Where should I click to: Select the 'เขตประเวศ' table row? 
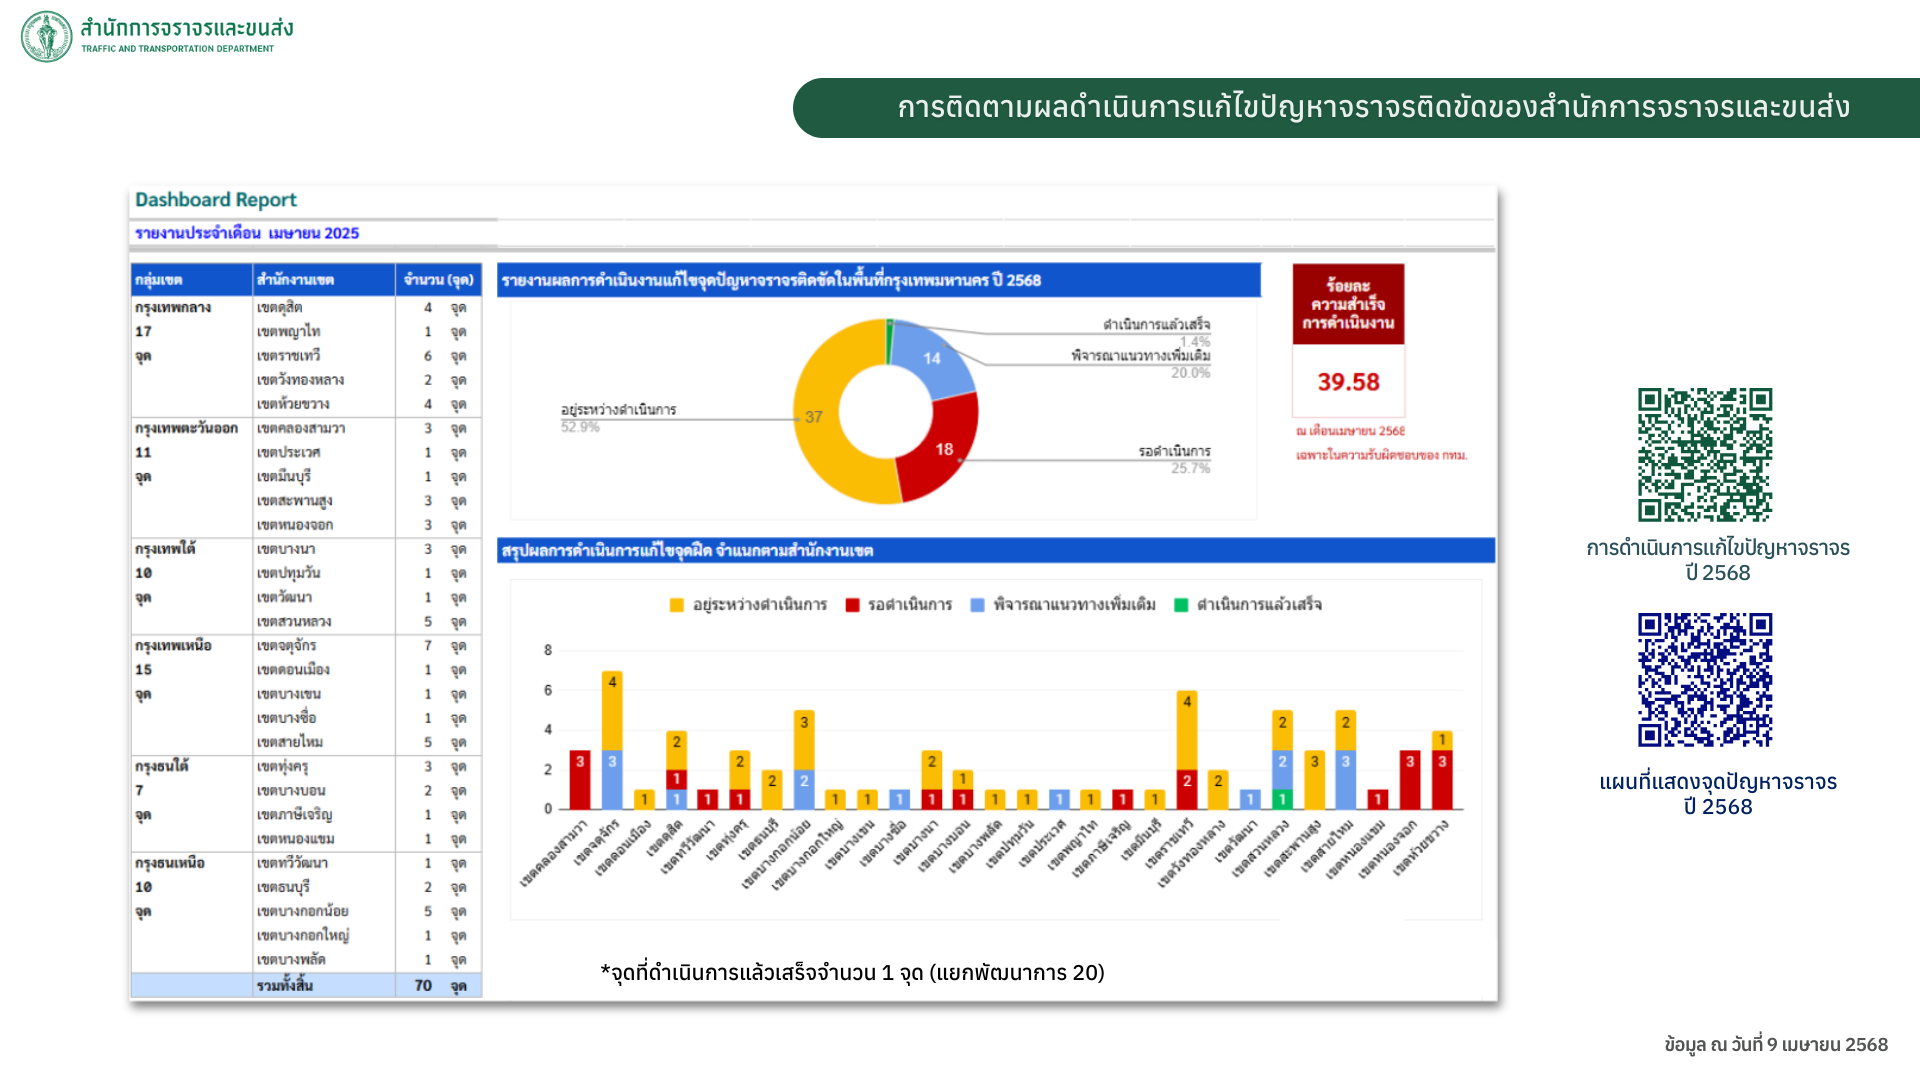(x=367, y=453)
